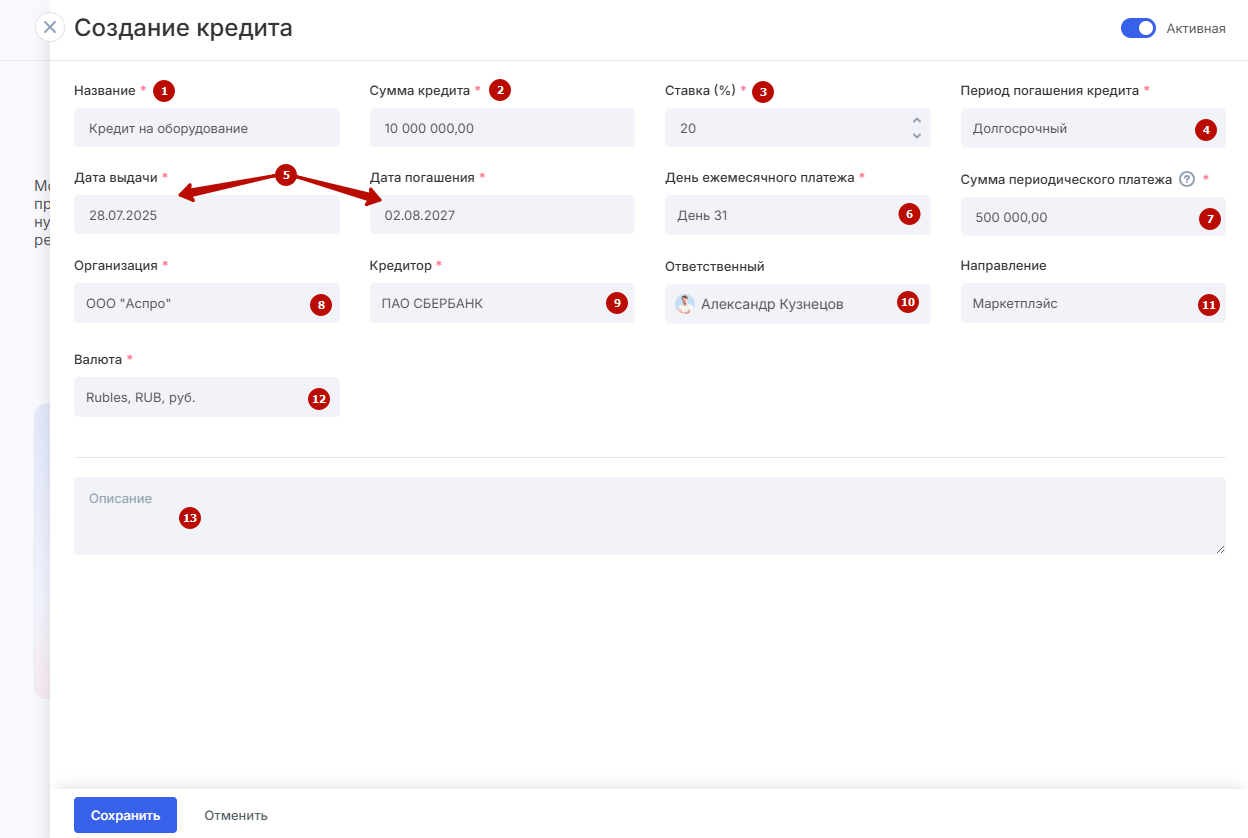Screen dimensions: 1248x838
Task: Click the Направление label
Action: tap(1004, 266)
